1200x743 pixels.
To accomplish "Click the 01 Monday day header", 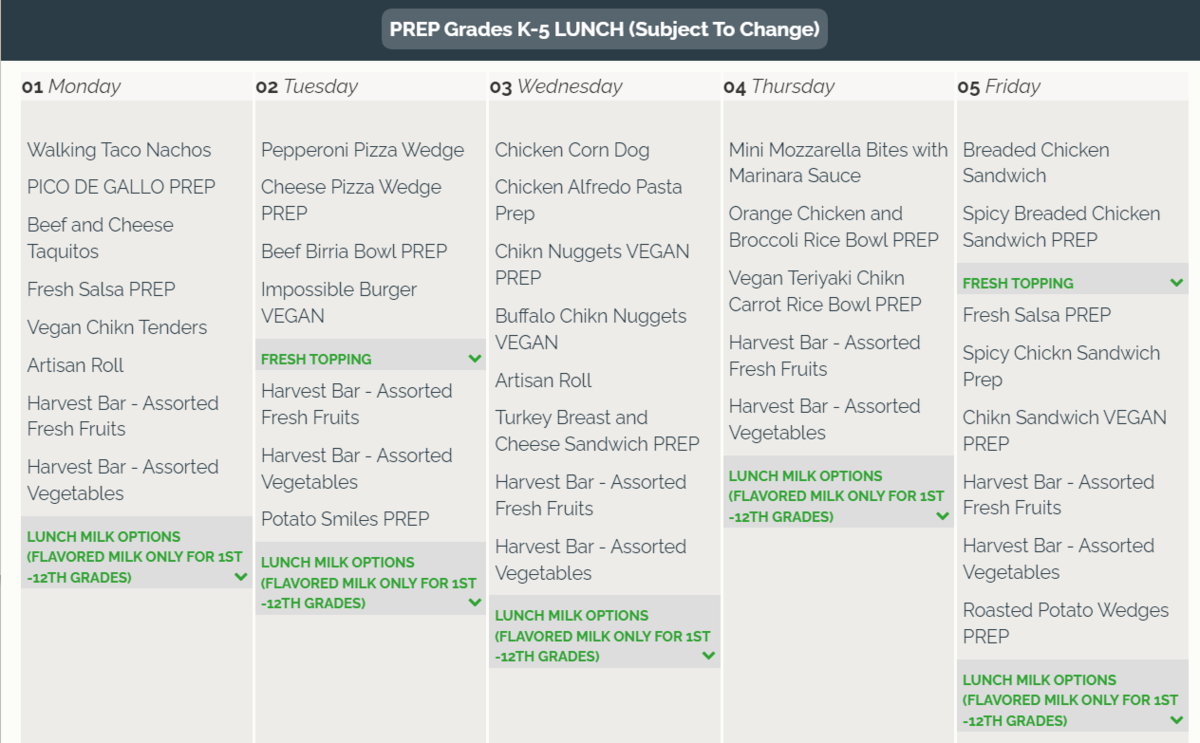I will click(x=71, y=87).
